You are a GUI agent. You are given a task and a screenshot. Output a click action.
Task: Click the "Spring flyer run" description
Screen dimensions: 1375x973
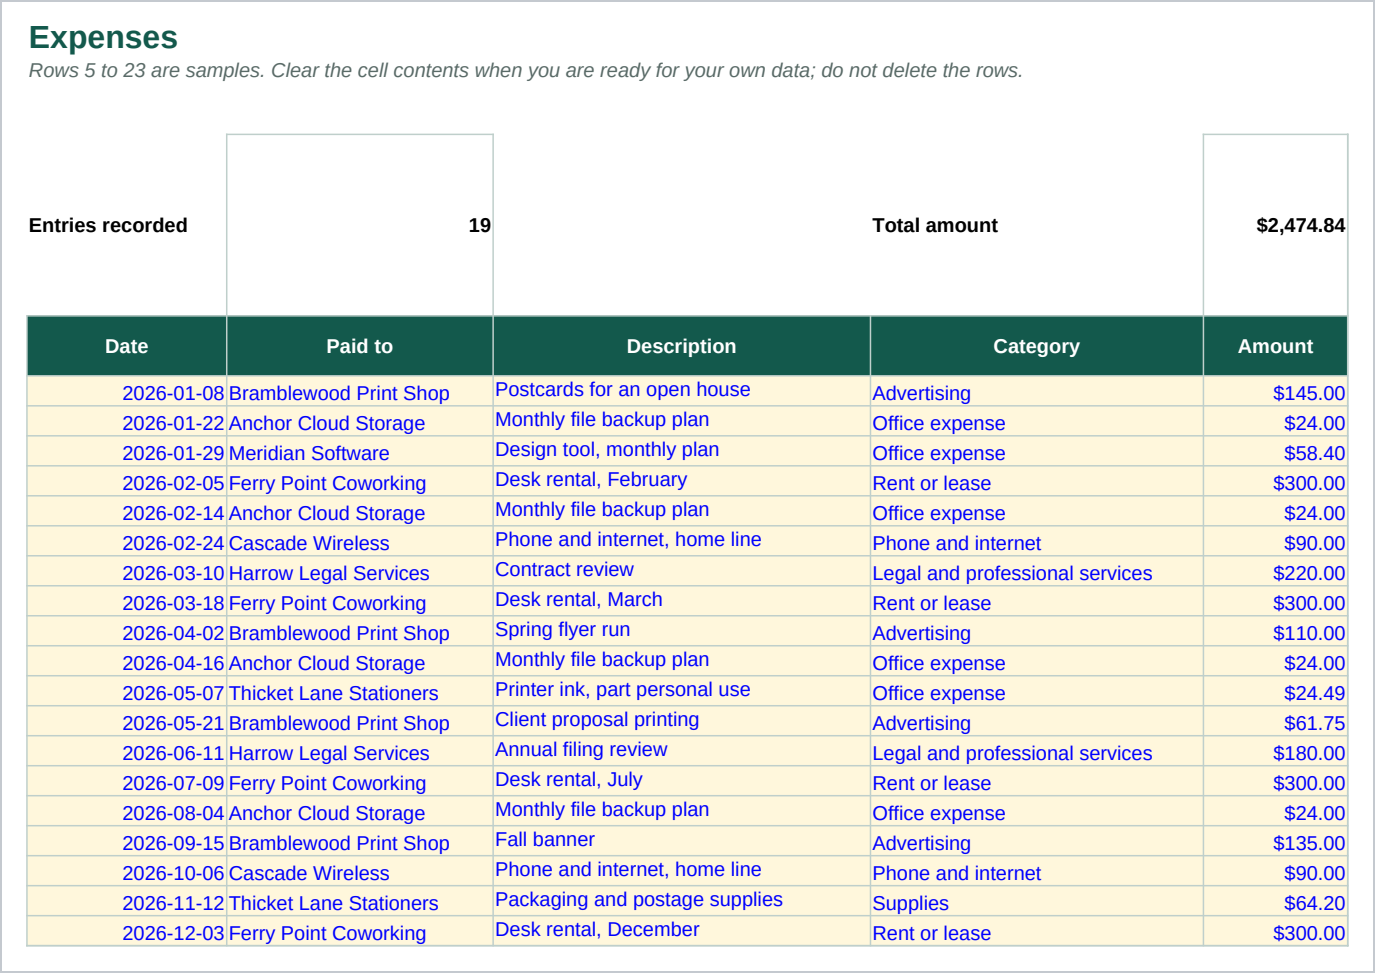682,631
